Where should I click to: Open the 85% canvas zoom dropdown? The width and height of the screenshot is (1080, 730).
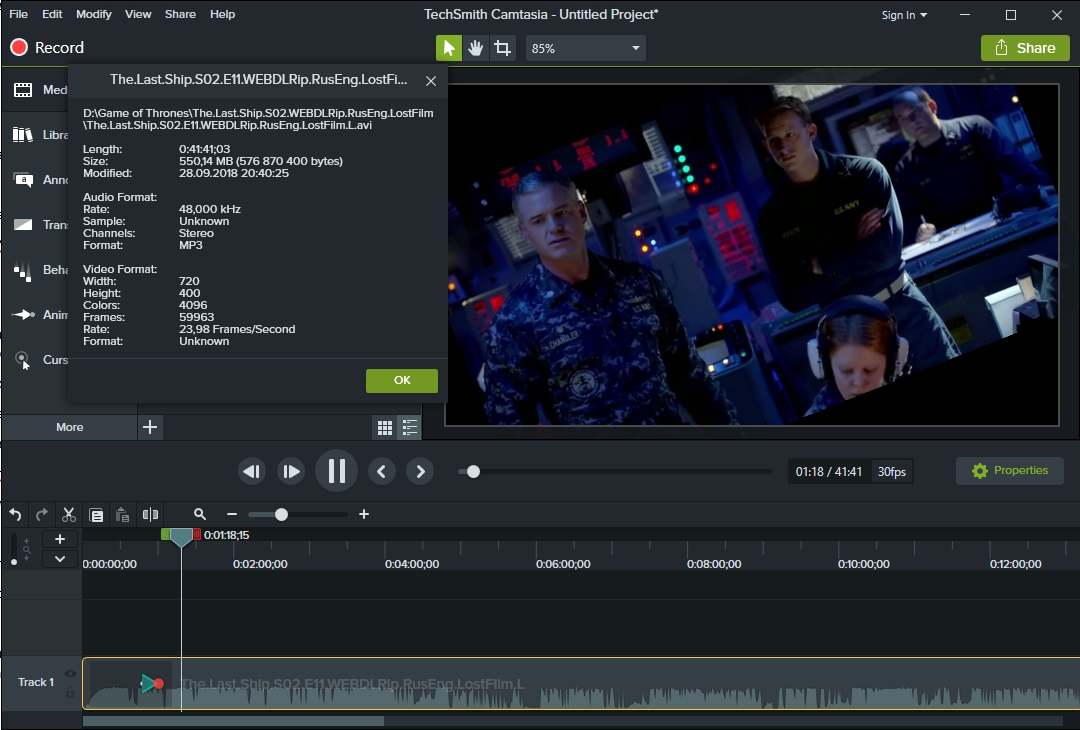[x=585, y=48]
